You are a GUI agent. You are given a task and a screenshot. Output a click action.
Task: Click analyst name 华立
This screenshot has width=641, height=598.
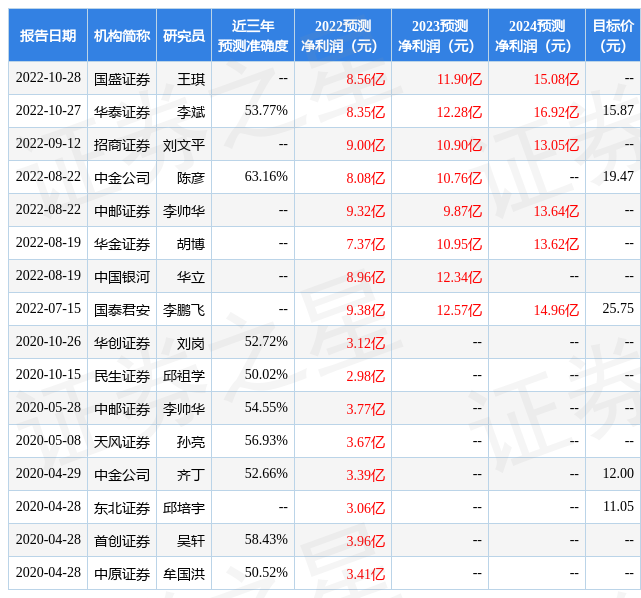(x=191, y=277)
